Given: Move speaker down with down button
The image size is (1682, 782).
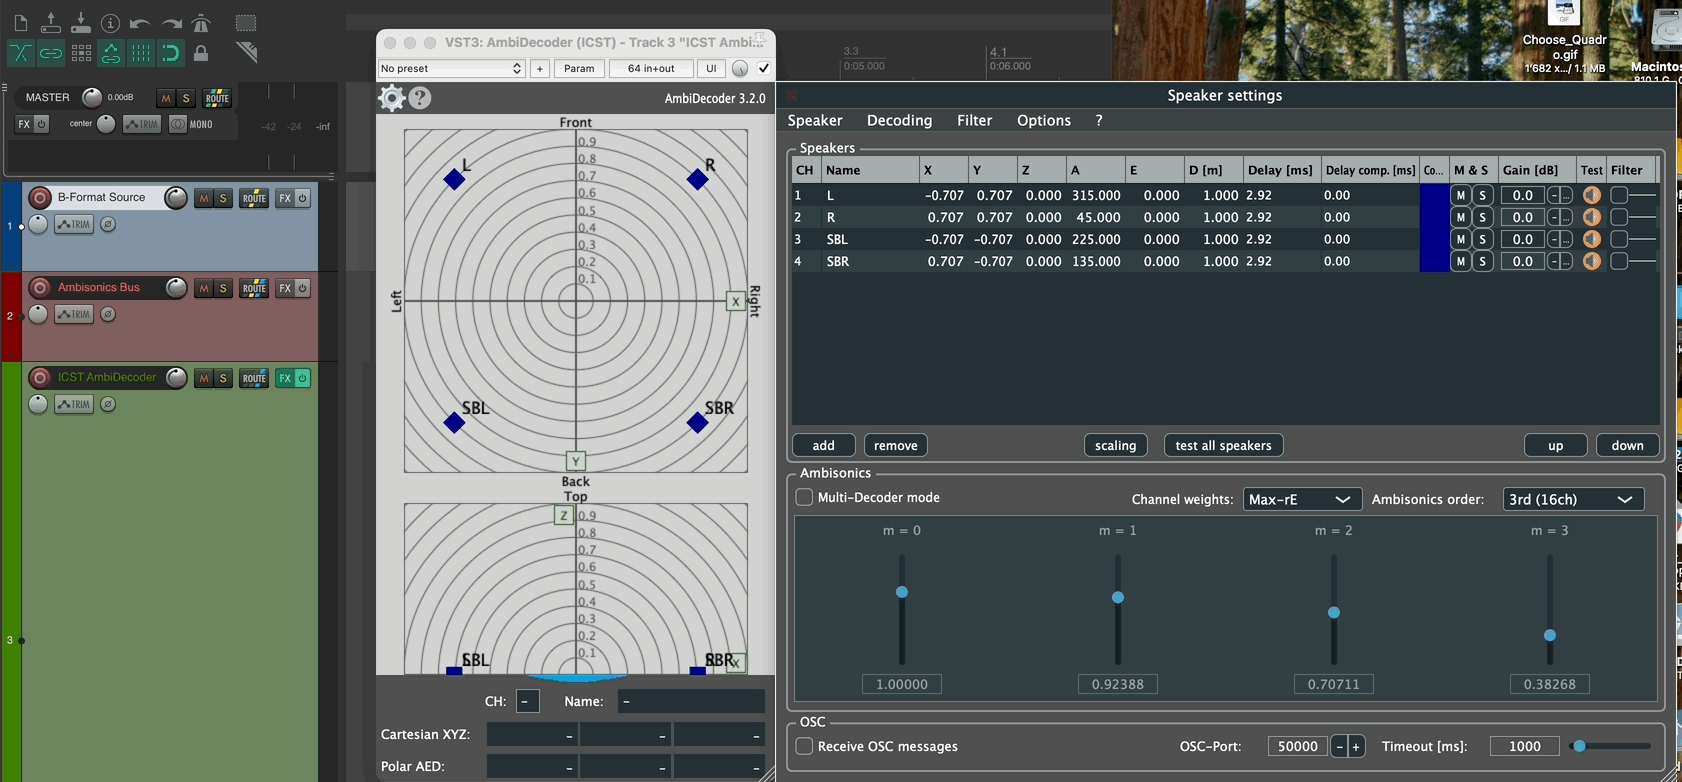Looking at the screenshot, I should coord(1628,445).
